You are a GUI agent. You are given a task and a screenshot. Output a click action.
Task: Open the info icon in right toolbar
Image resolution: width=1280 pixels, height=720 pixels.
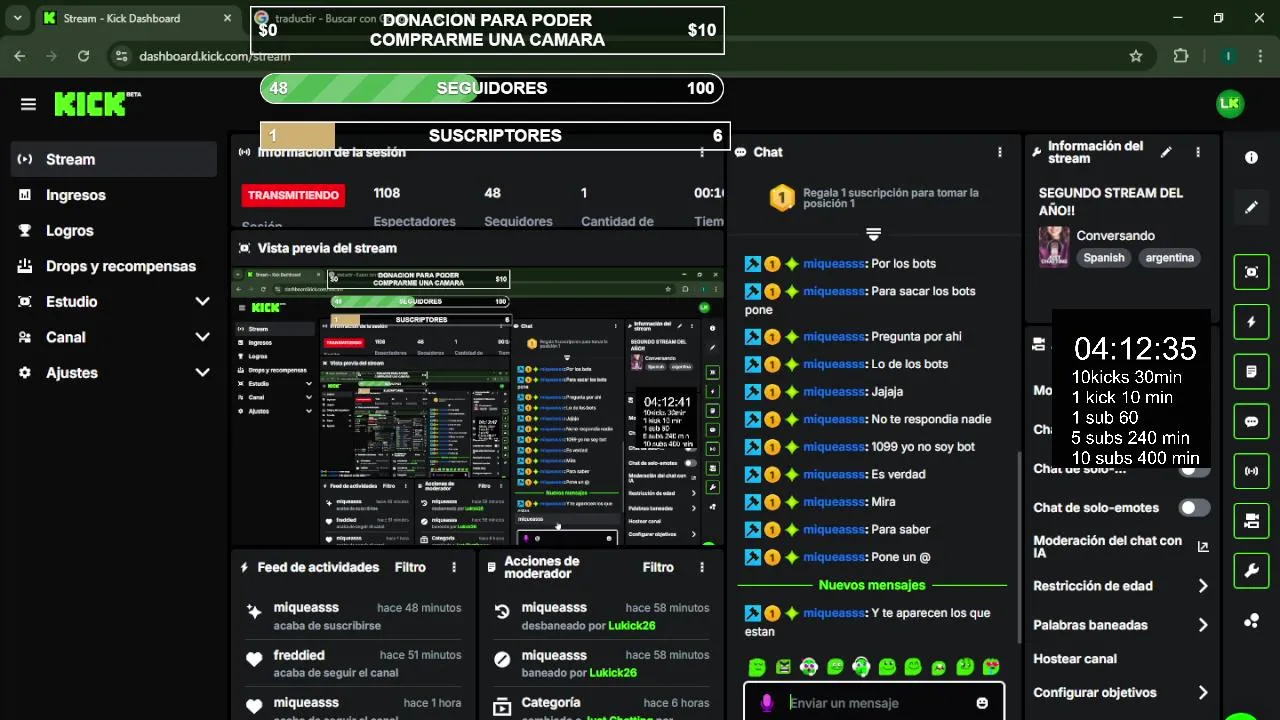point(1251,158)
